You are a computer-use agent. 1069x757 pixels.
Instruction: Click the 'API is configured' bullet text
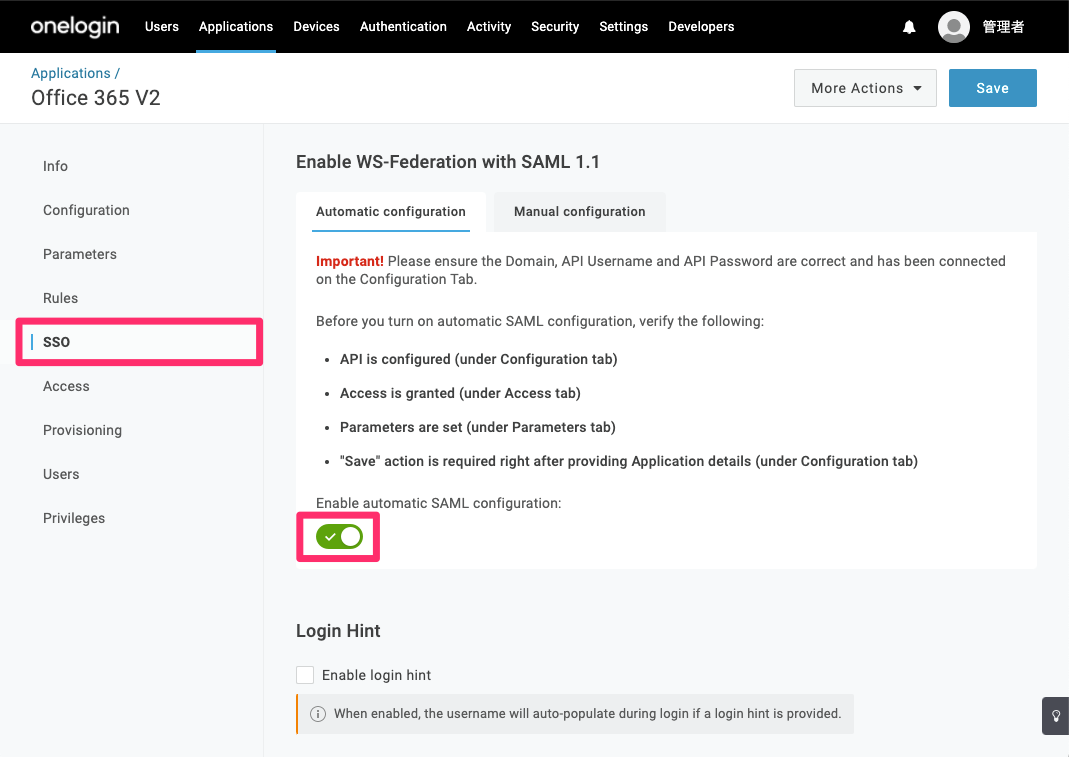click(479, 359)
